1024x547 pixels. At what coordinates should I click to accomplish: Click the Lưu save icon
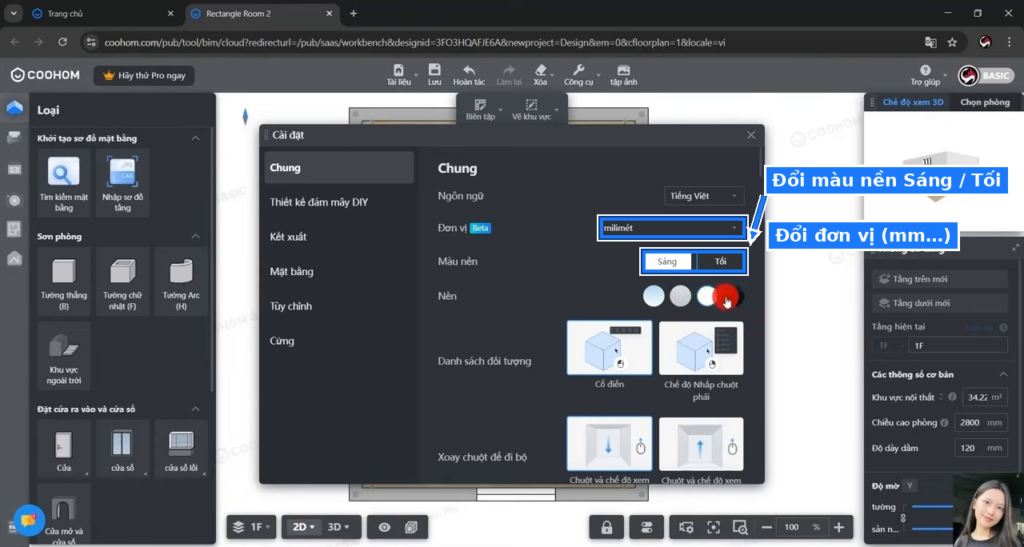click(x=434, y=70)
